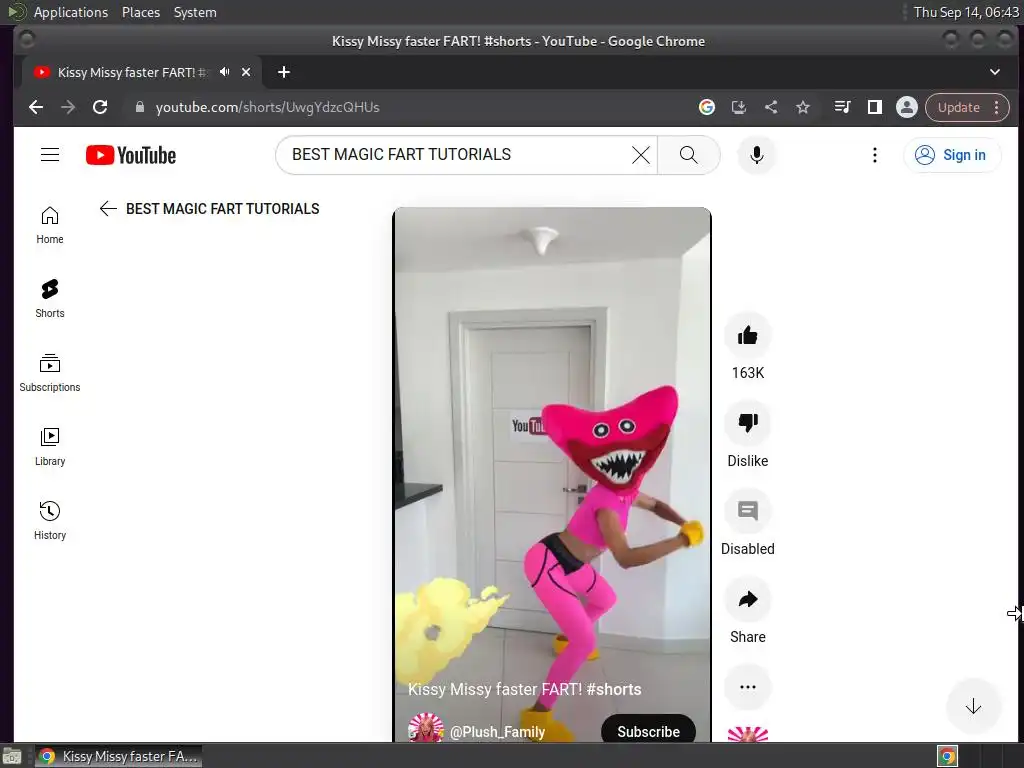Go to YouTube home via logo
This screenshot has width=1024, height=768.
point(131,155)
